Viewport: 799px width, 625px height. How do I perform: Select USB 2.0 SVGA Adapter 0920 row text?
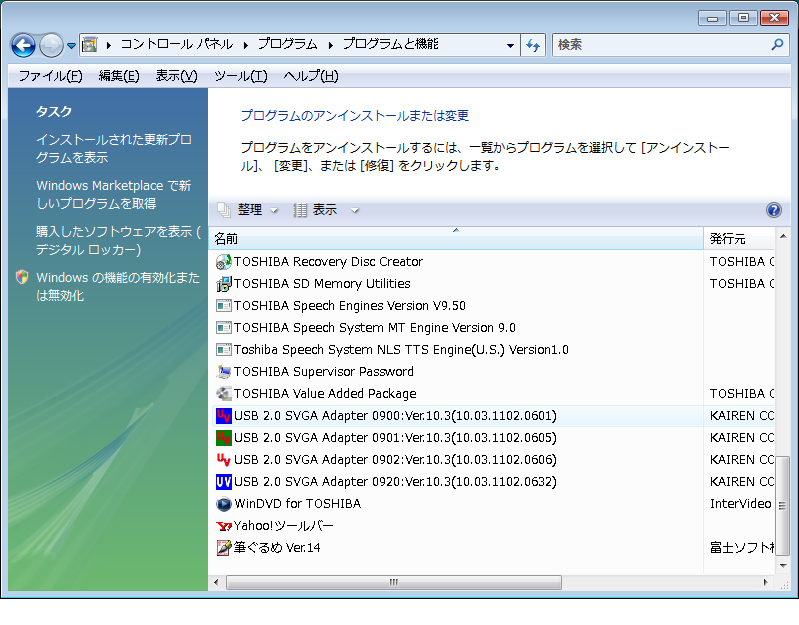click(395, 481)
